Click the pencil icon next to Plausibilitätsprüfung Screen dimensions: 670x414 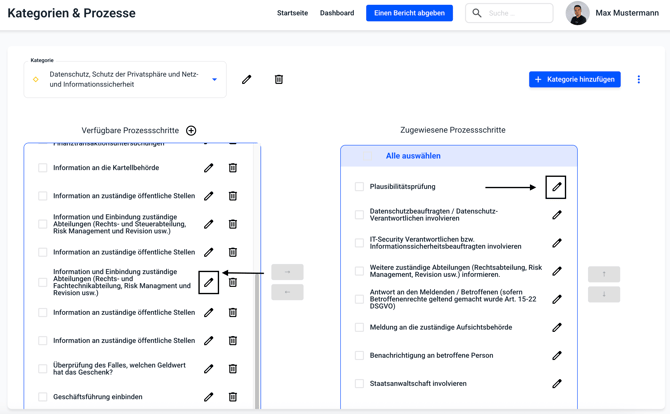point(556,187)
